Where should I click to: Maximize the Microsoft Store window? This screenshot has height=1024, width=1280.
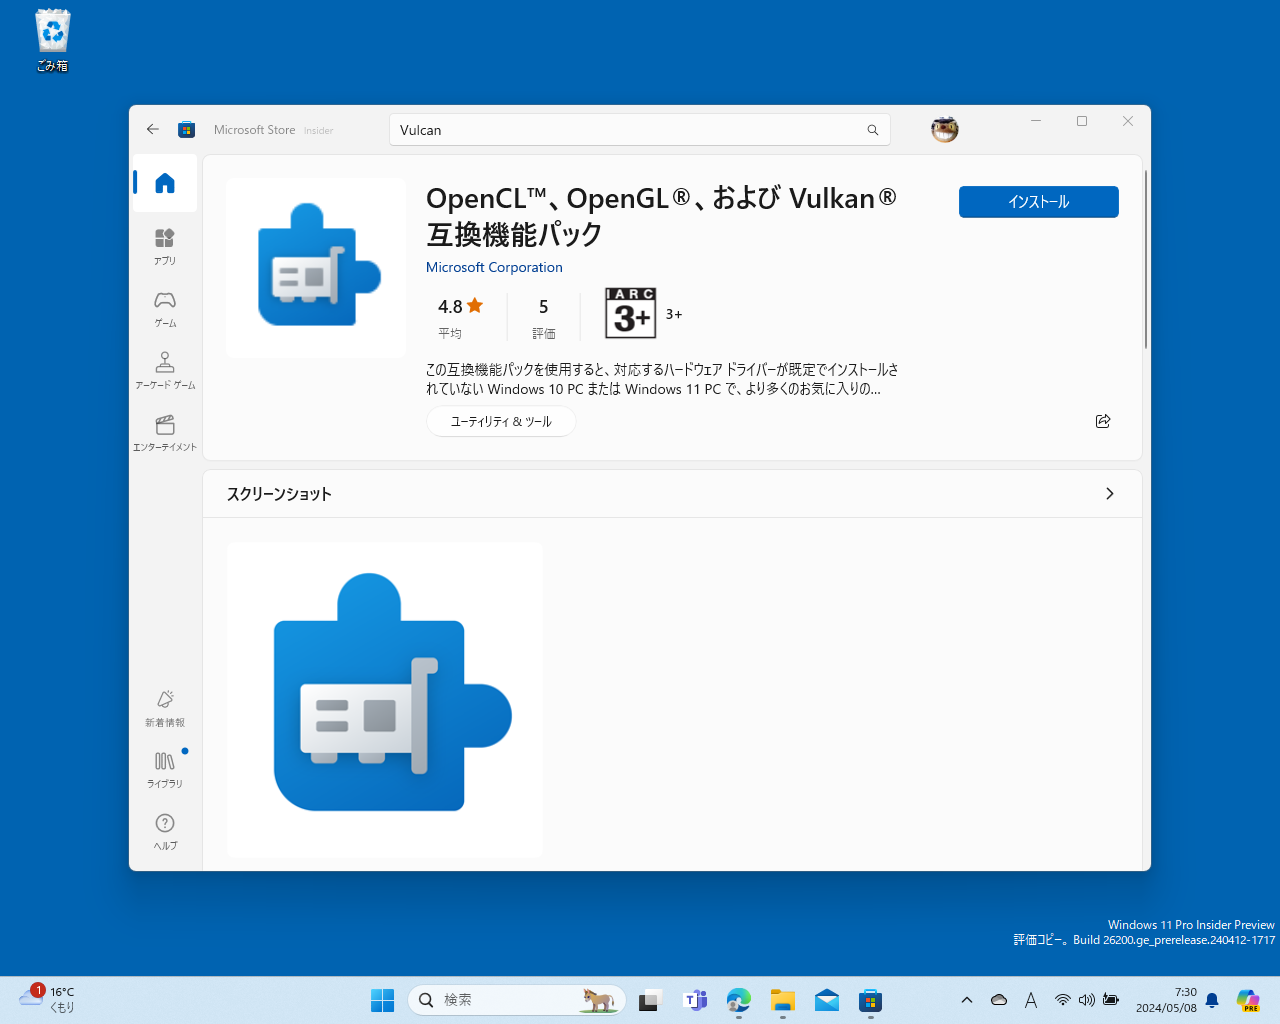[x=1082, y=121]
